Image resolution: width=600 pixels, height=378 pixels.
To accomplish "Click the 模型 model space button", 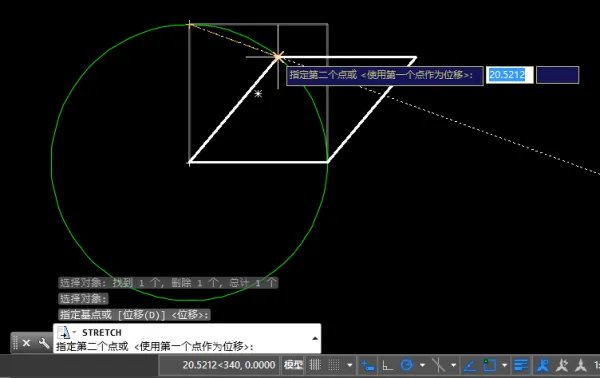I will pyautogui.click(x=293, y=365).
